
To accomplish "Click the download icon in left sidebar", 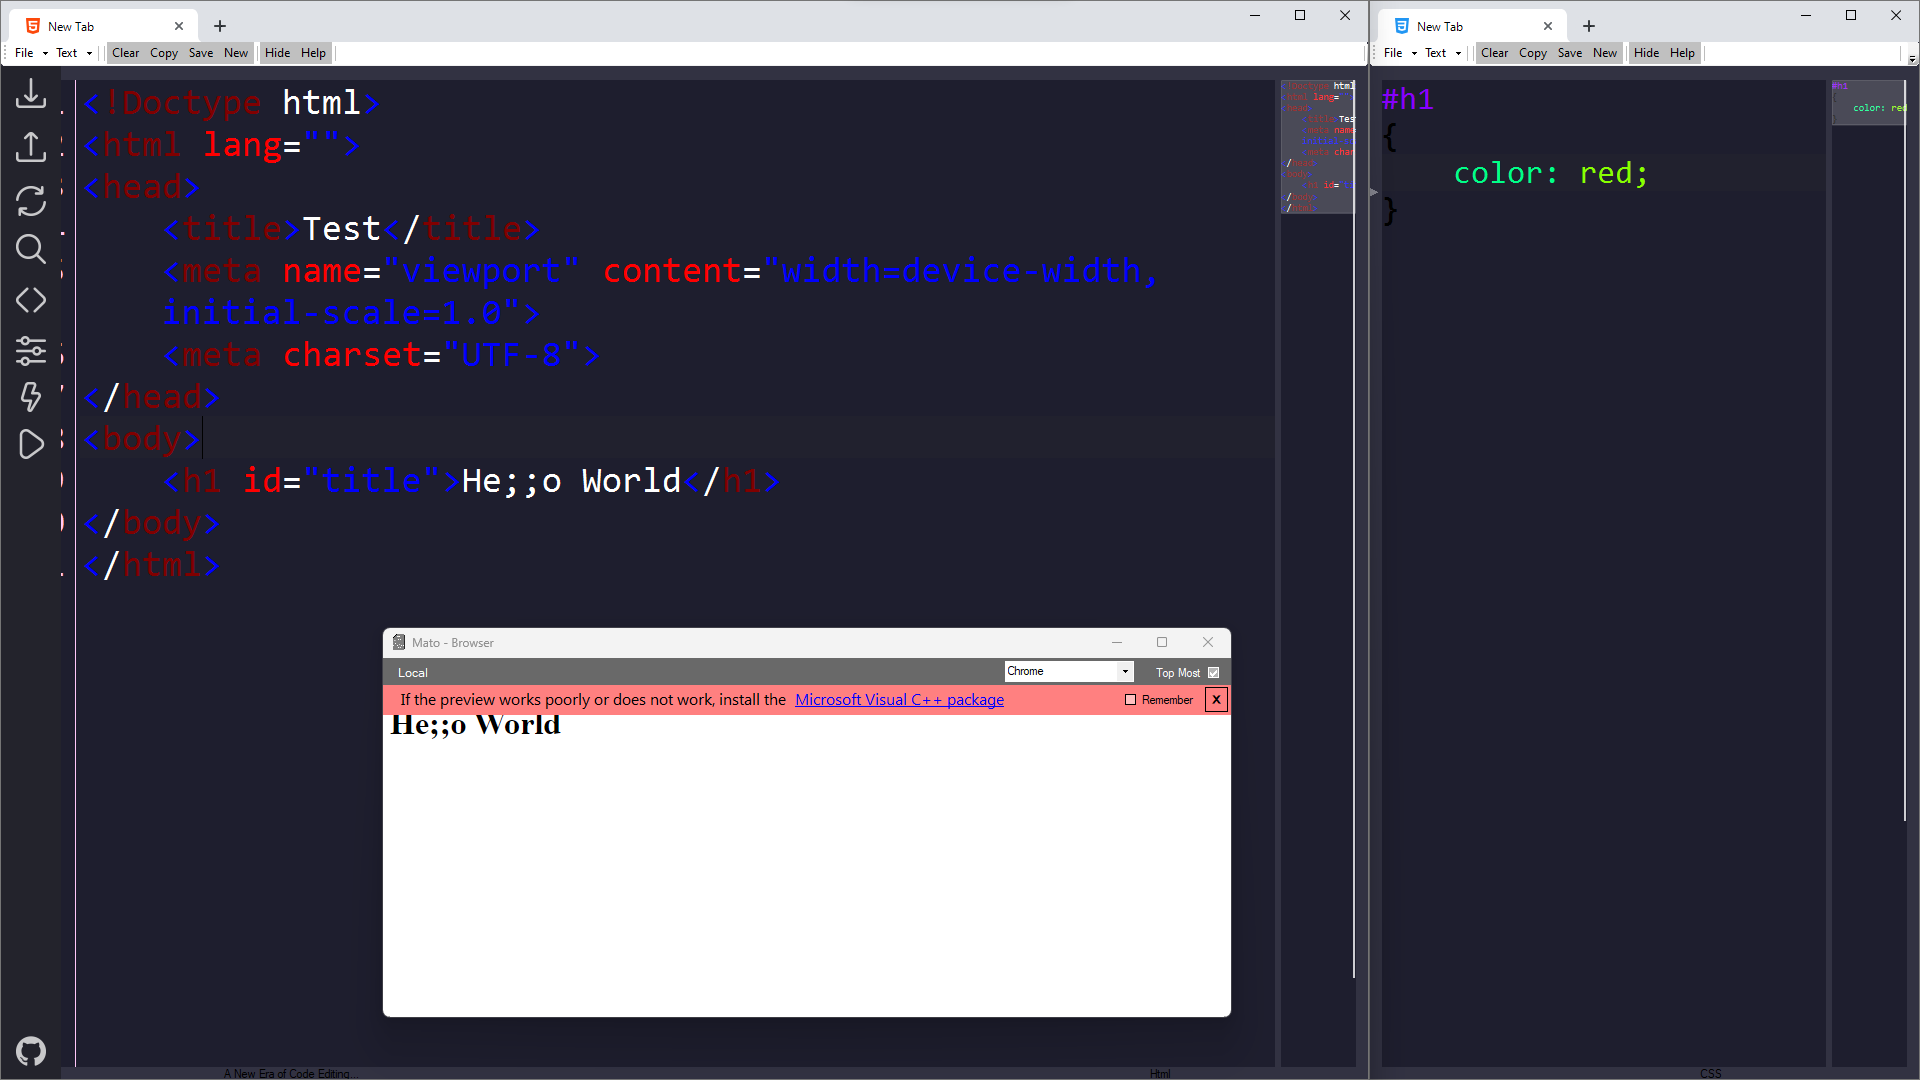I will [31, 94].
